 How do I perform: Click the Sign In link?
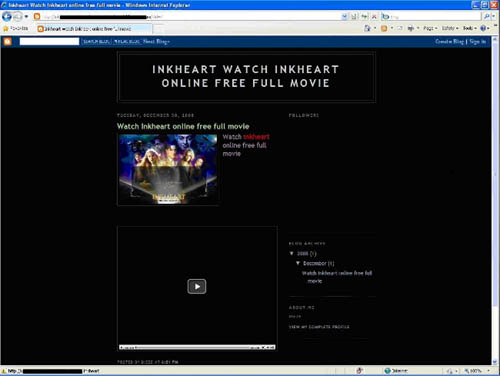478,41
